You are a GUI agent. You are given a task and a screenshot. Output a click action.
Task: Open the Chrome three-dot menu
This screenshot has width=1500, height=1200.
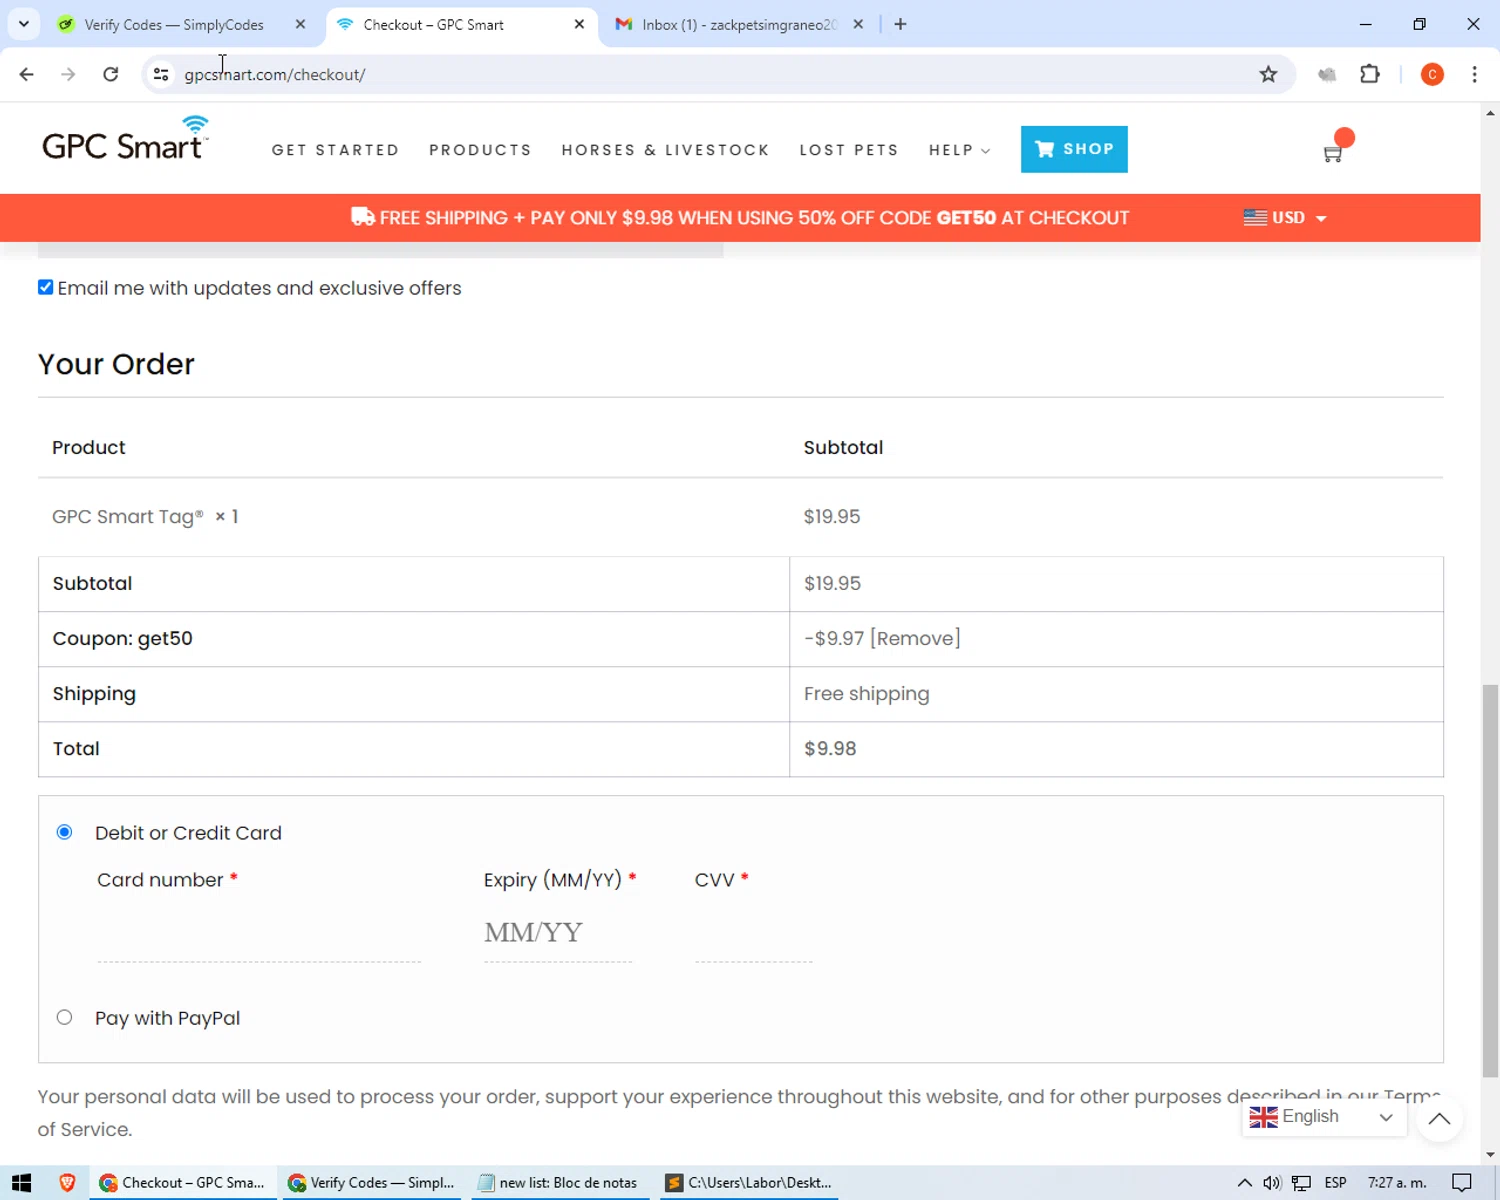click(1474, 74)
